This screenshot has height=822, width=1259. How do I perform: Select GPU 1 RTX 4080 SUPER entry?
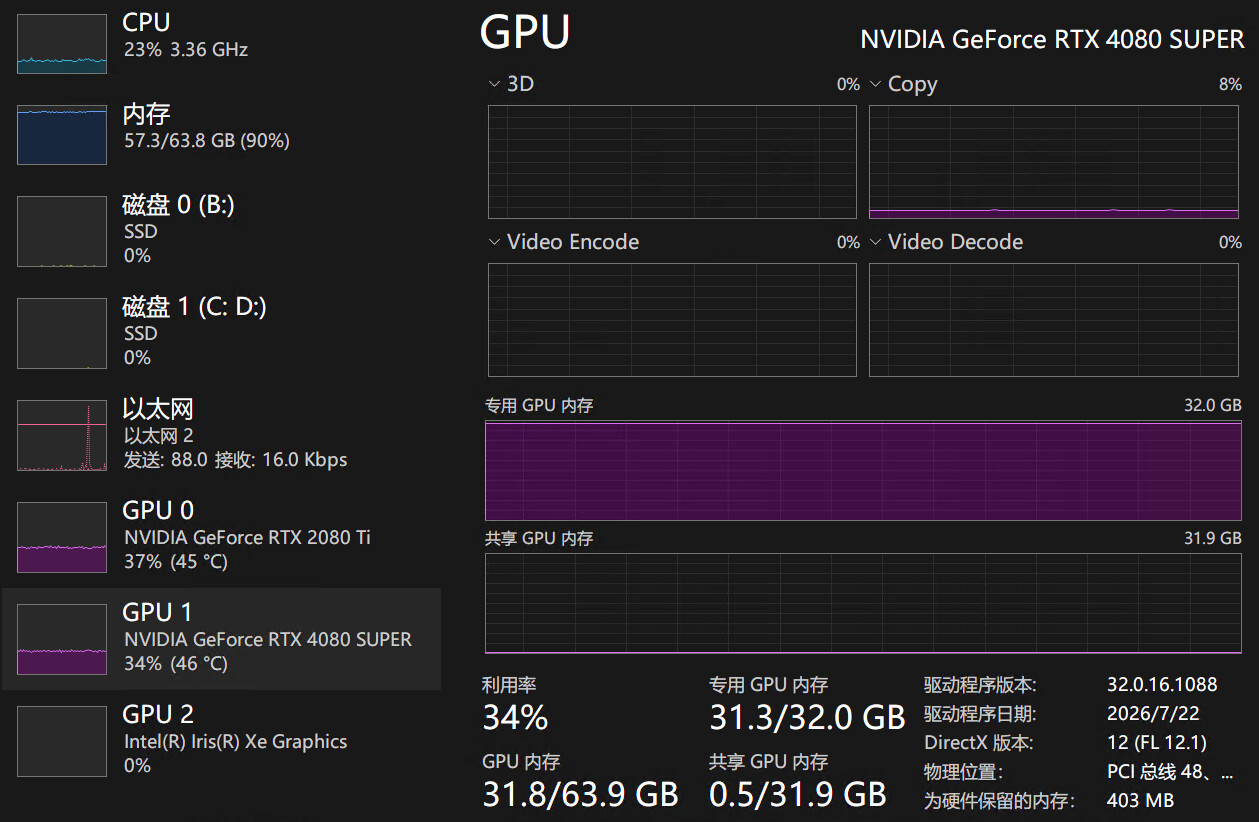[x=220, y=638]
